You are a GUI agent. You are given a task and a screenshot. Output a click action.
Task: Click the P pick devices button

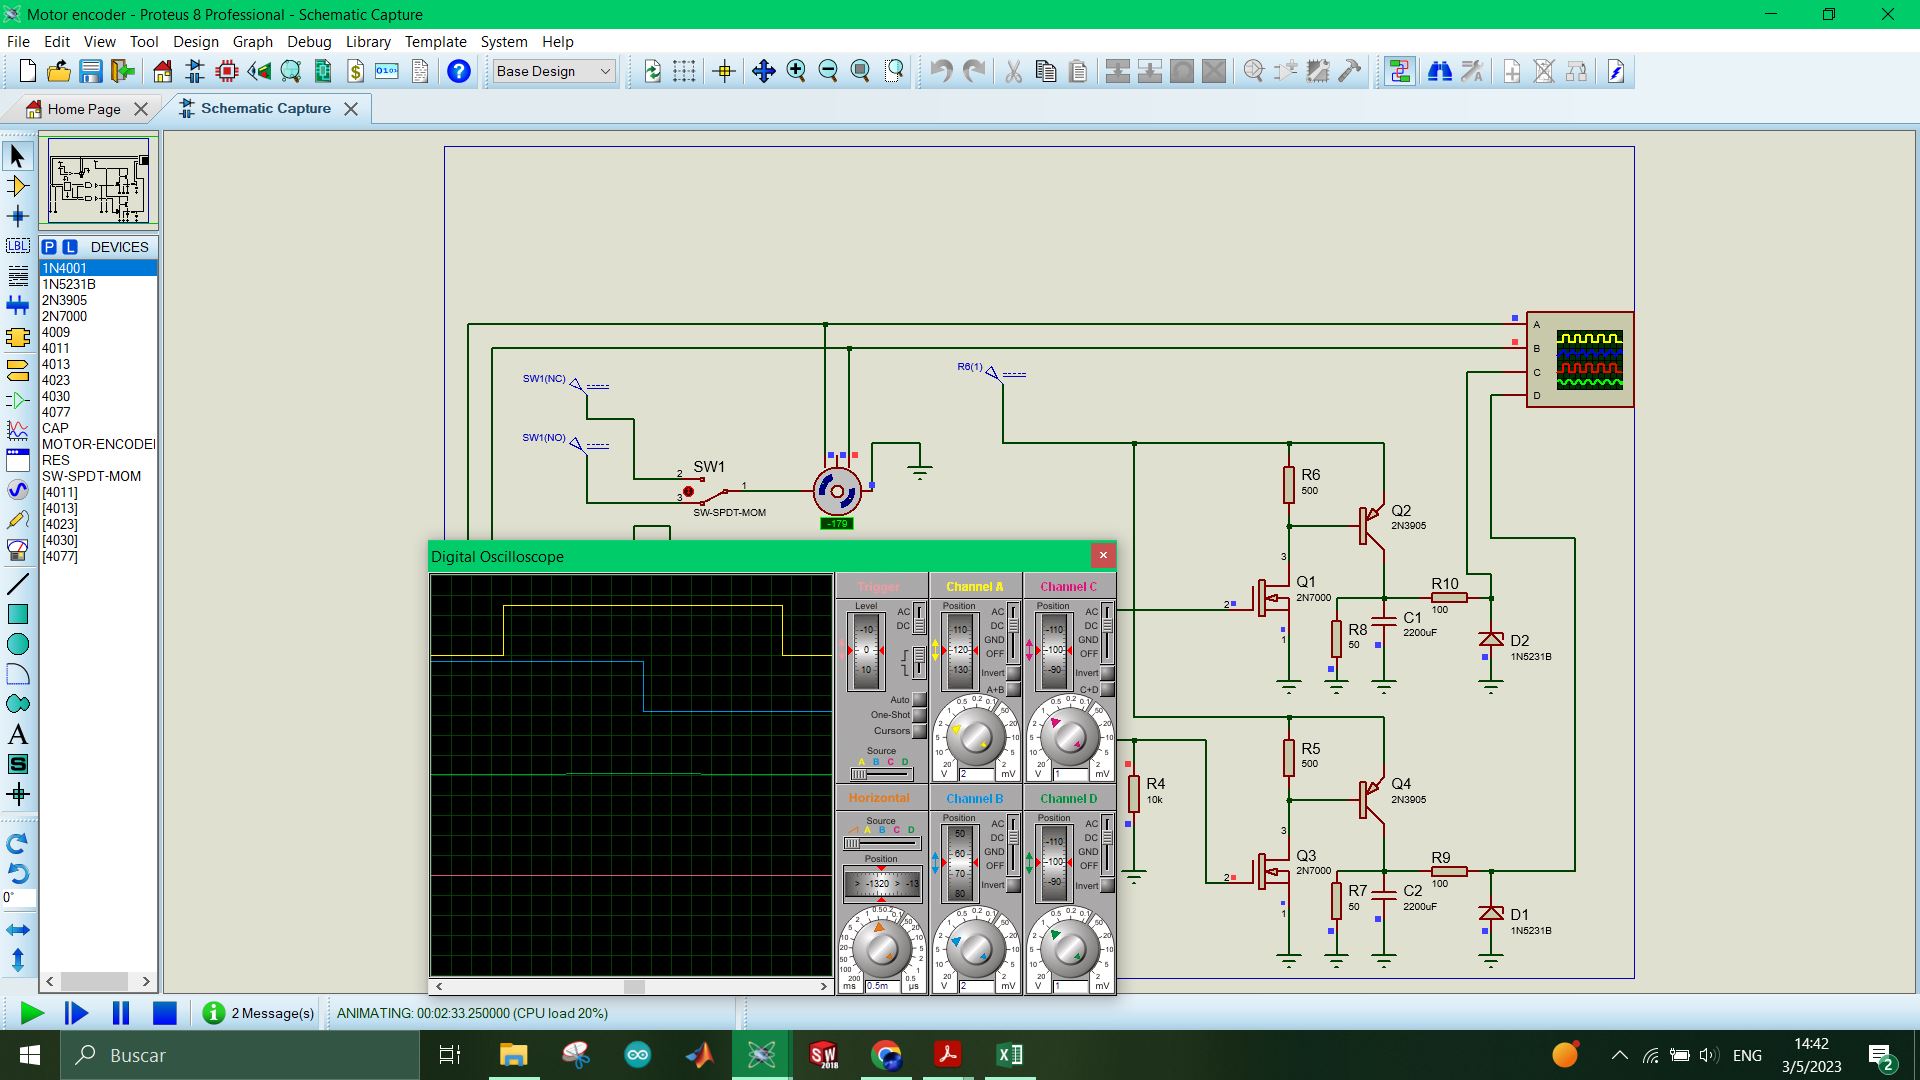point(49,247)
